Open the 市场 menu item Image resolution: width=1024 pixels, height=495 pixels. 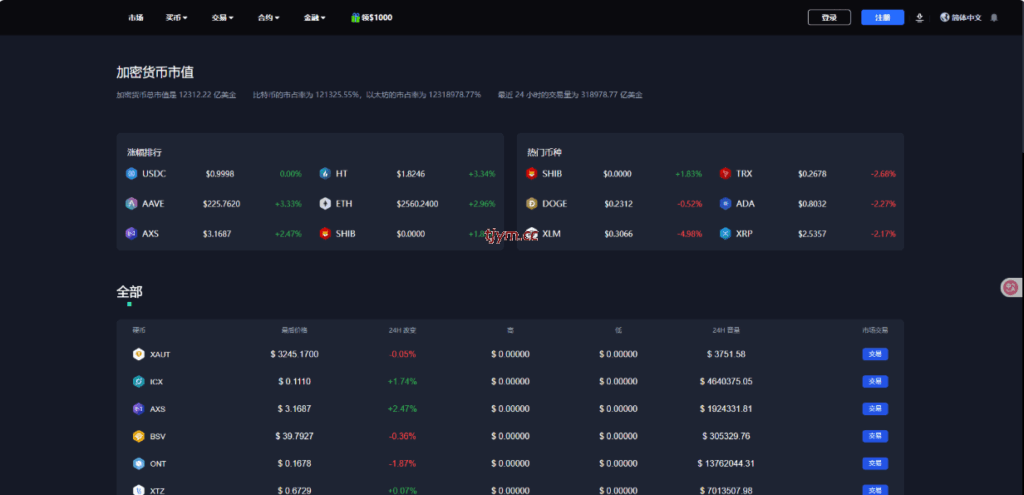[x=136, y=18]
